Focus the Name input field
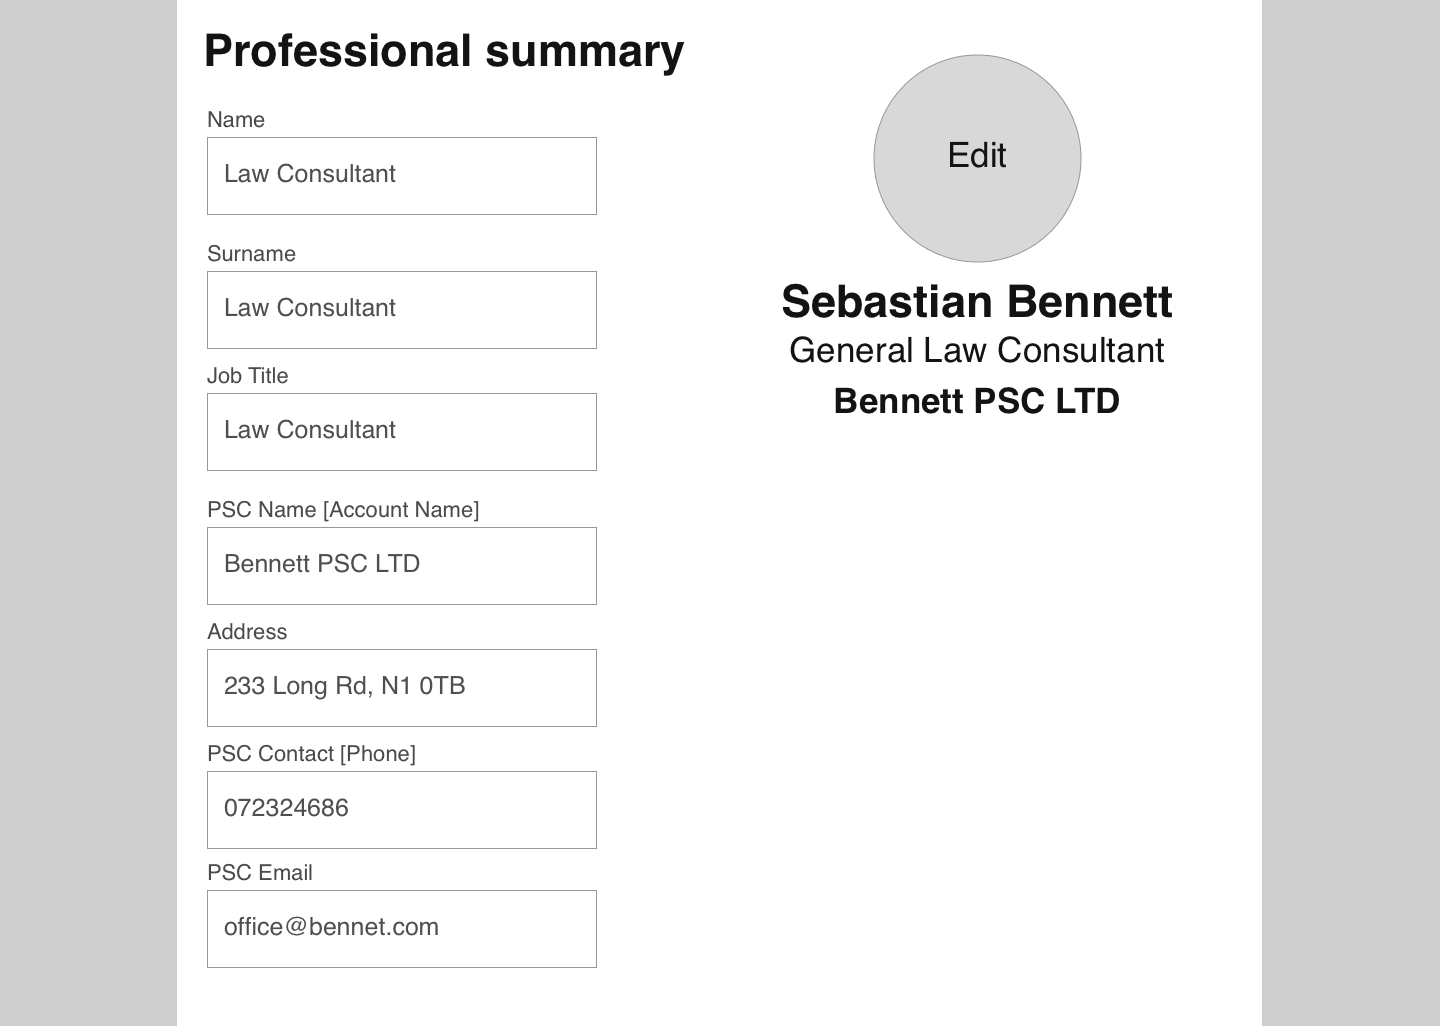This screenshot has height=1026, width=1440. (x=402, y=176)
